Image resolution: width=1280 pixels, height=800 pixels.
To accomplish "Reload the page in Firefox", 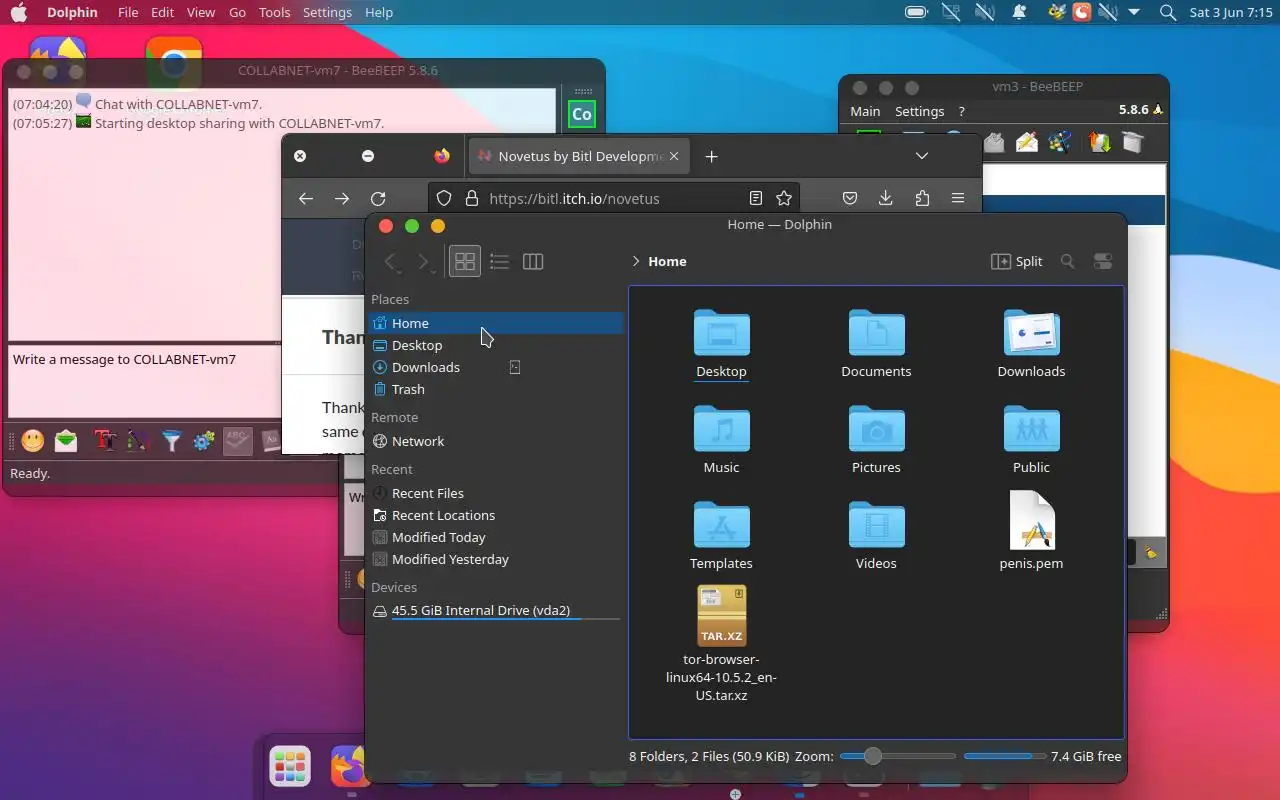I will pyautogui.click(x=378, y=198).
